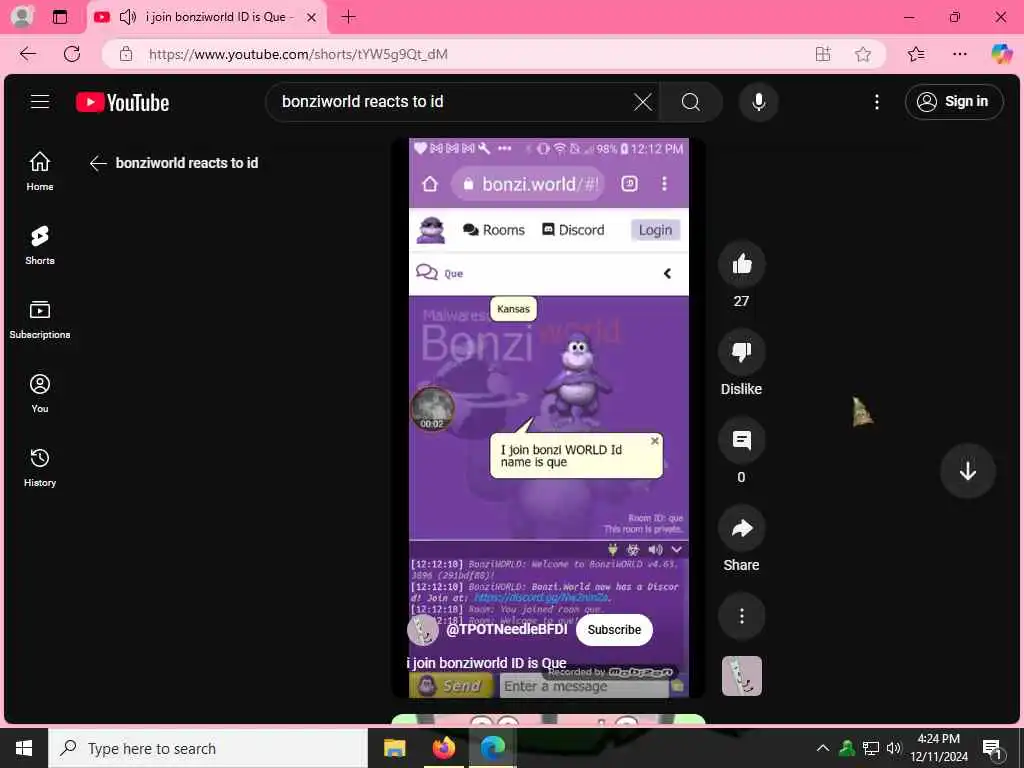Select the i join bonziworld tab
1024x768 pixels.
pyautogui.click(x=207, y=17)
